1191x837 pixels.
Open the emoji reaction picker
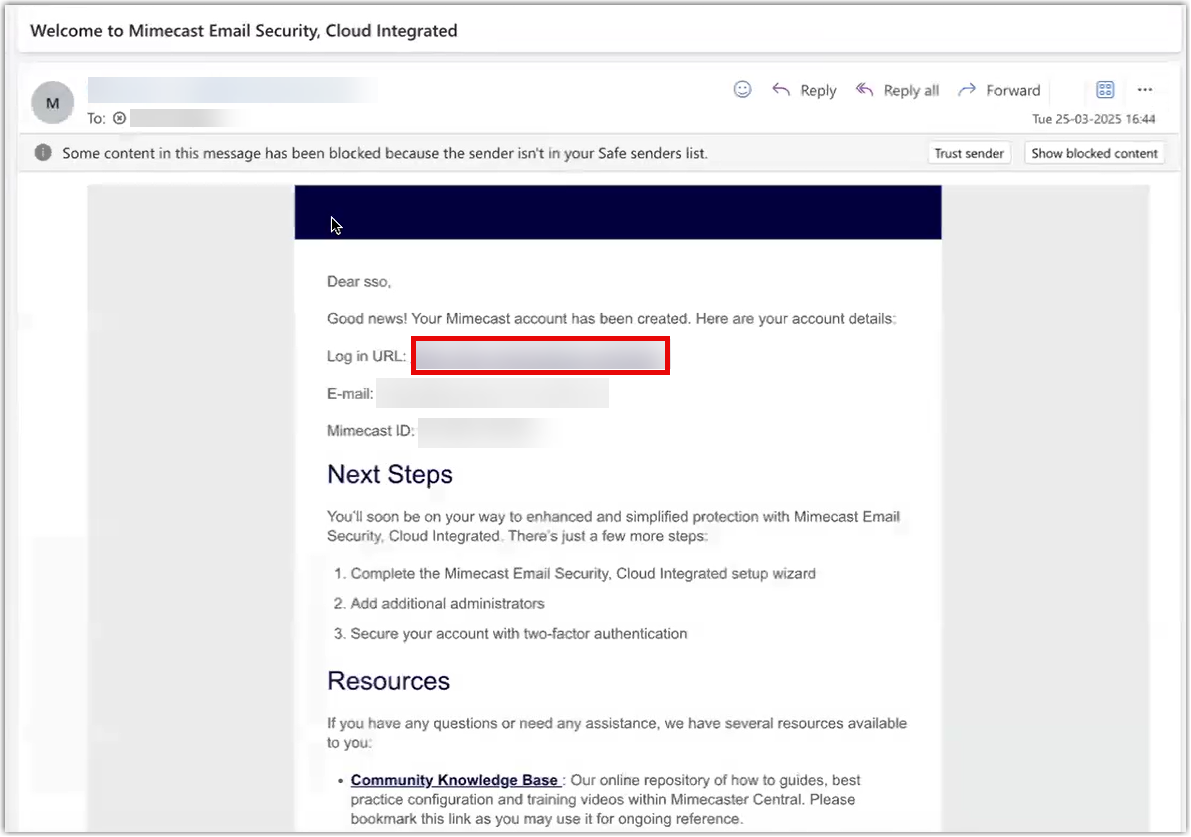pyautogui.click(x=742, y=90)
